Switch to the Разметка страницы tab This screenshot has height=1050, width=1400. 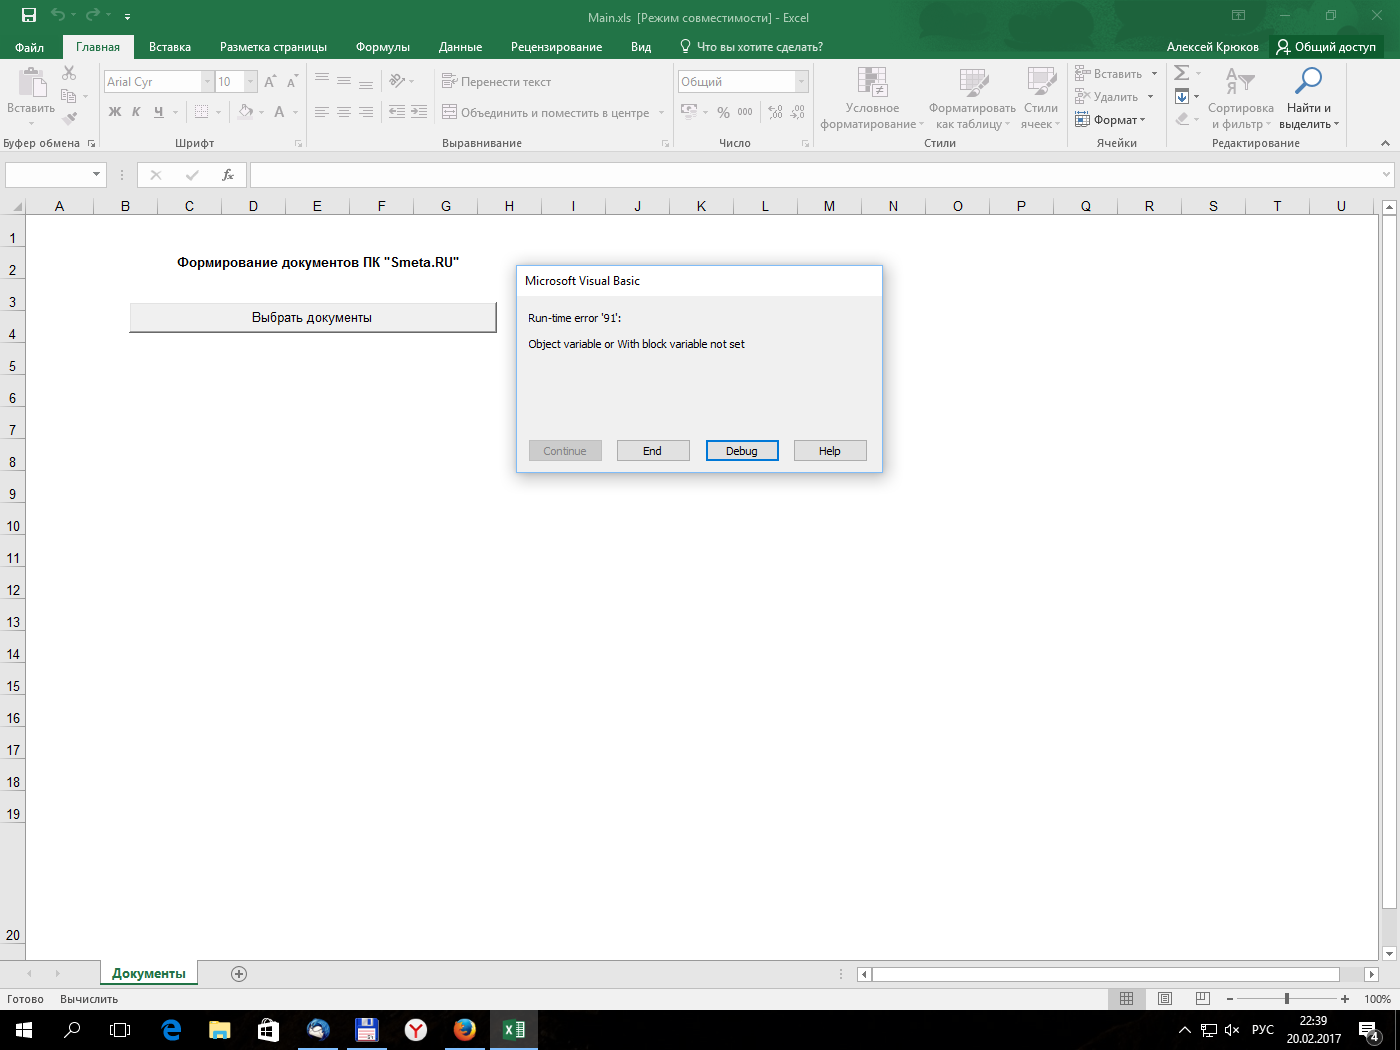click(273, 47)
